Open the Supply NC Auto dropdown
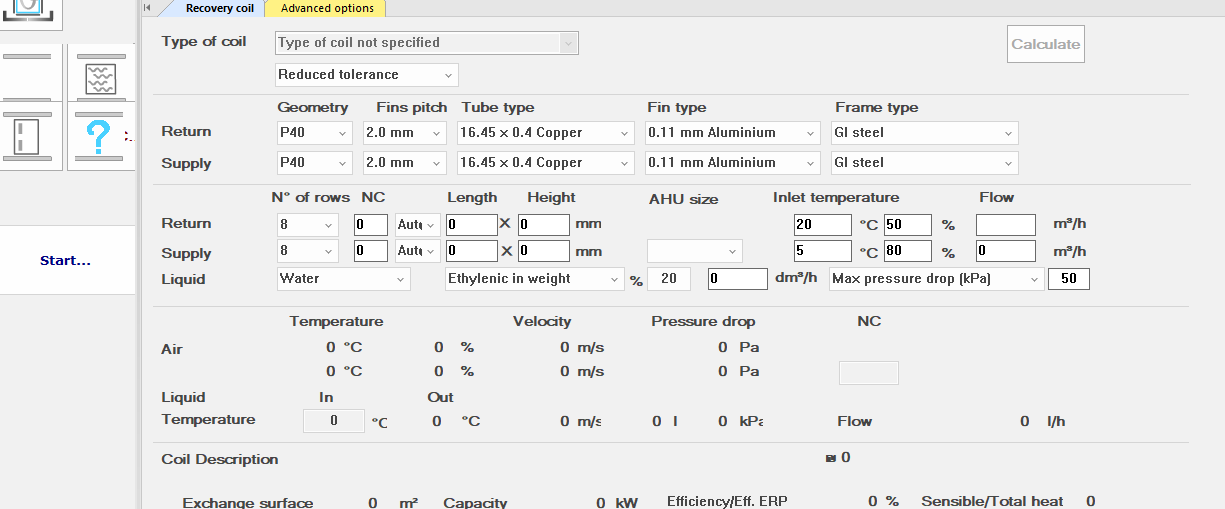 [x=417, y=251]
